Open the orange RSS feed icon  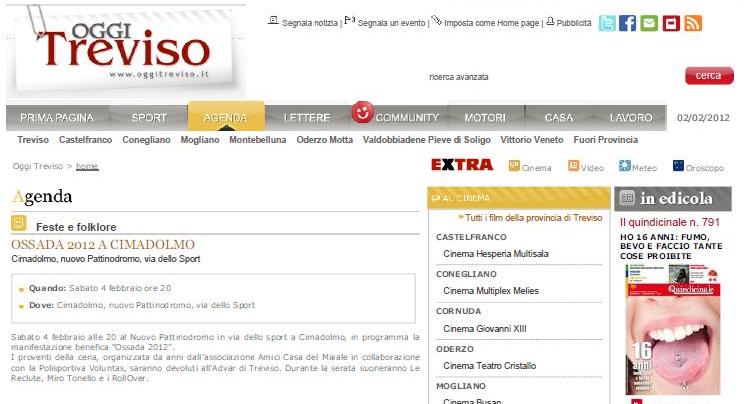coord(693,23)
